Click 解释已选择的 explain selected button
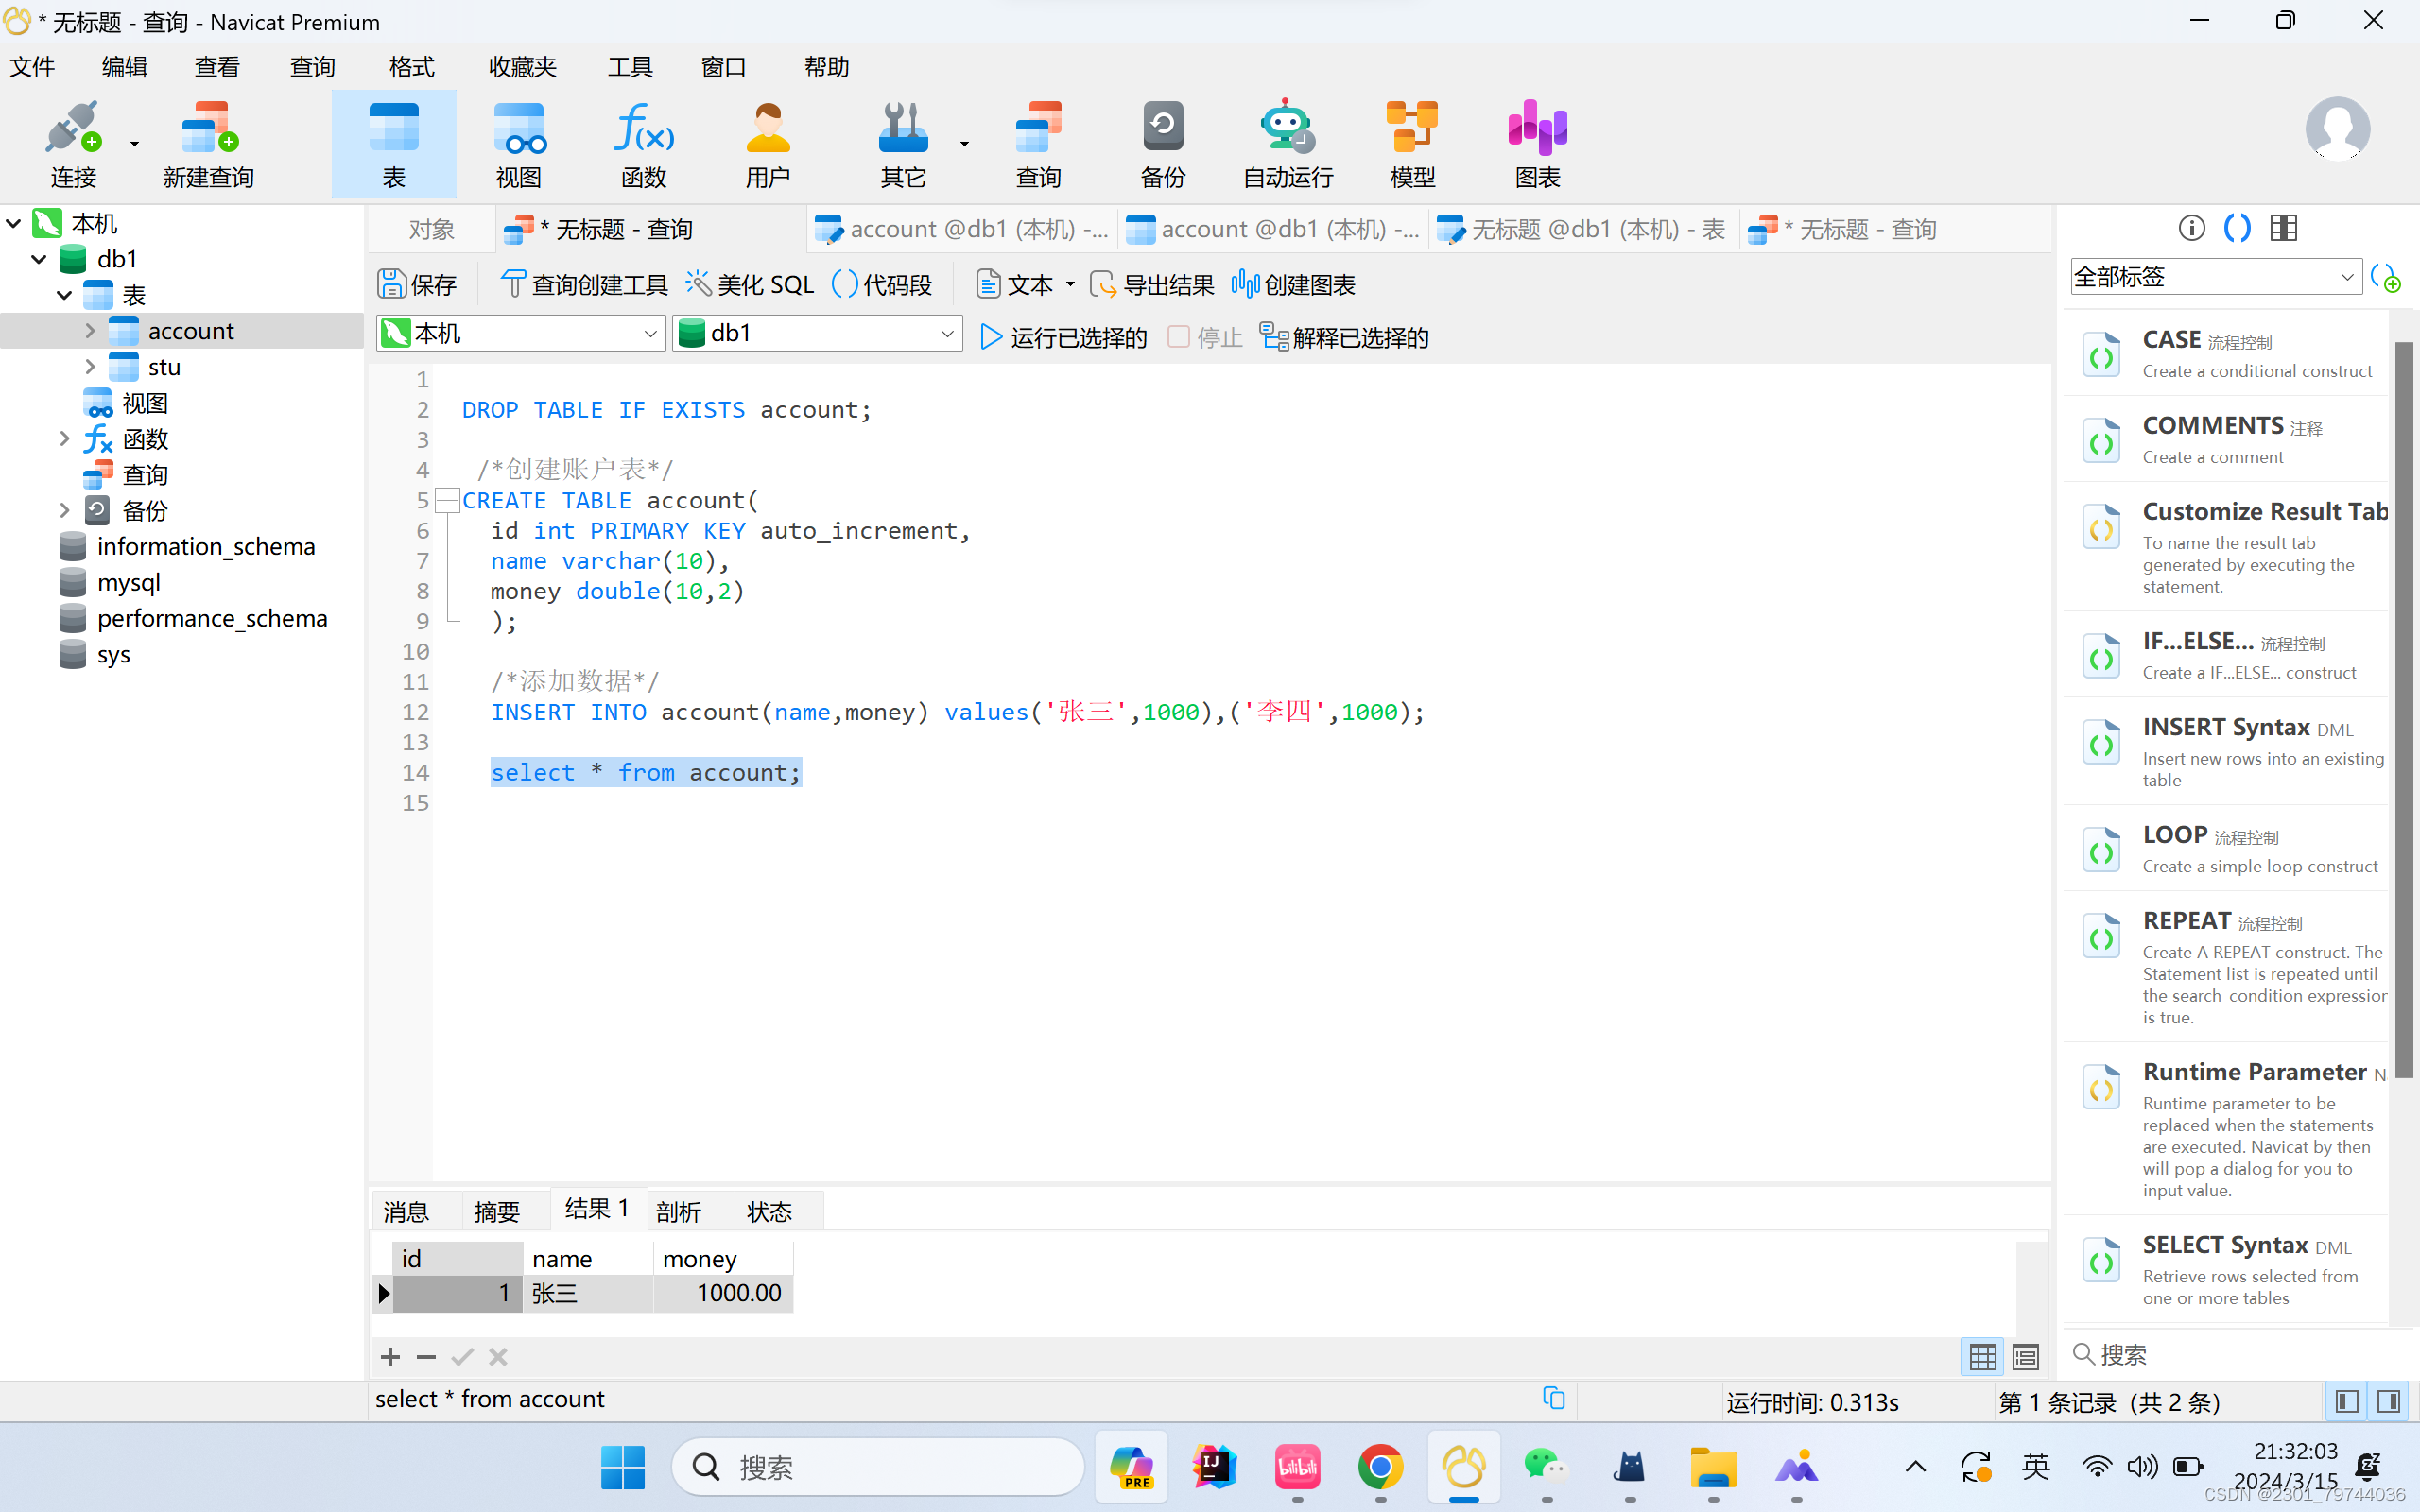This screenshot has width=2420, height=1512. click(x=1344, y=338)
